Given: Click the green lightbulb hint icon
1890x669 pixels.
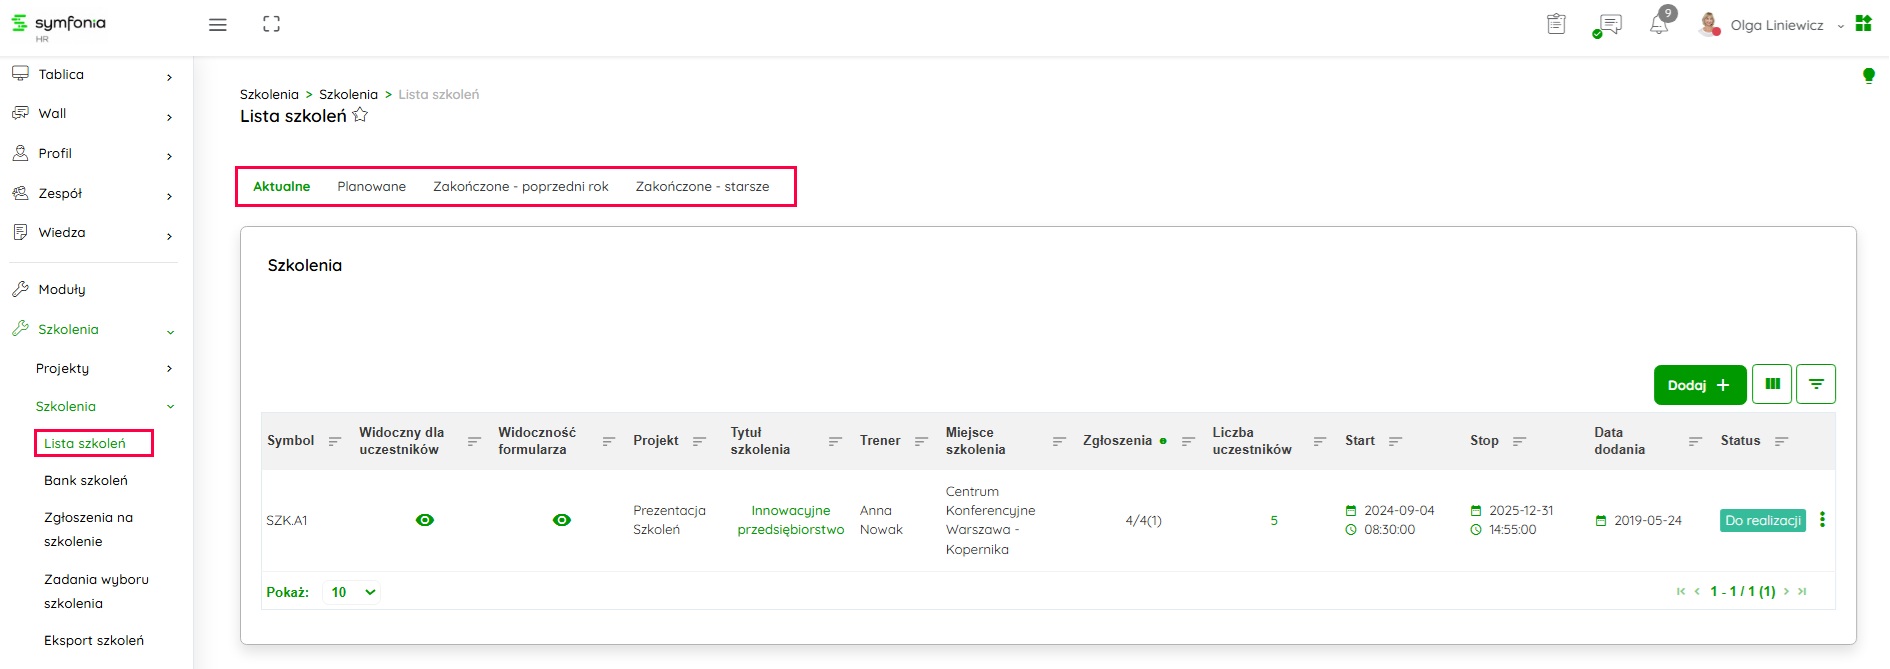Looking at the screenshot, I should pyautogui.click(x=1868, y=76).
